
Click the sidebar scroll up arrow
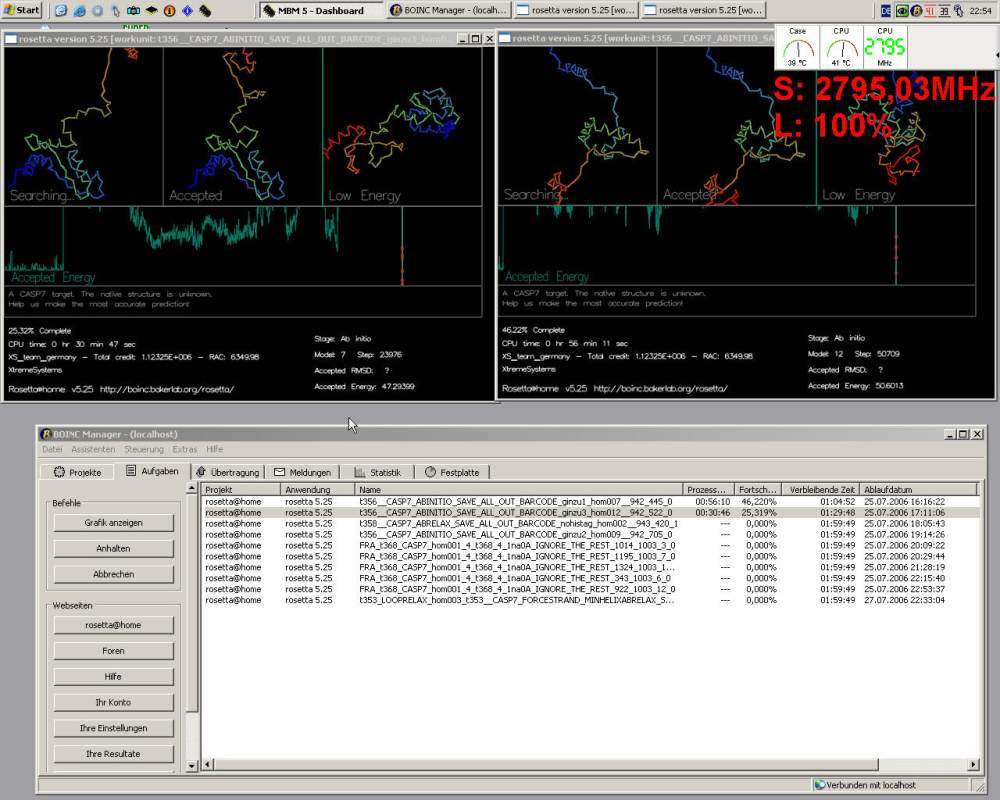(191, 488)
